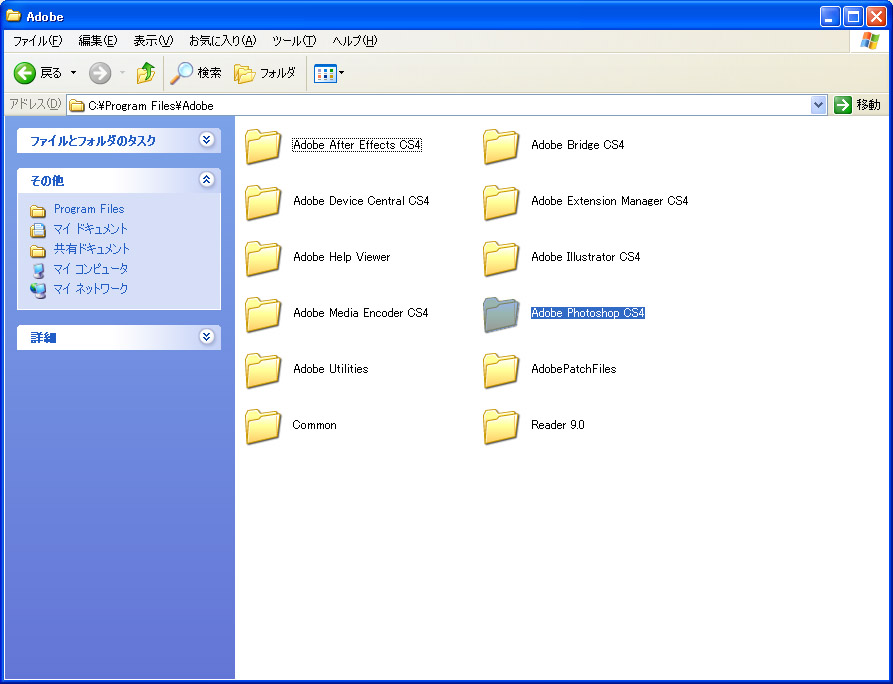
Task: Open the Back button history dropdown
Action: [x=73, y=73]
